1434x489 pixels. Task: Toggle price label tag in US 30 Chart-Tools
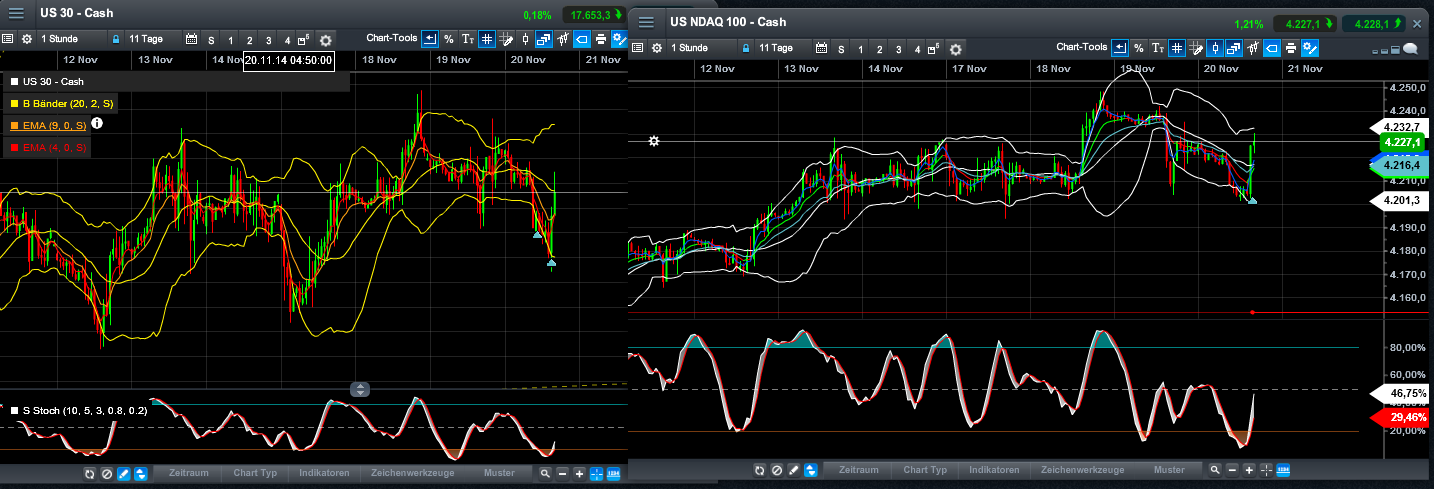click(x=581, y=39)
